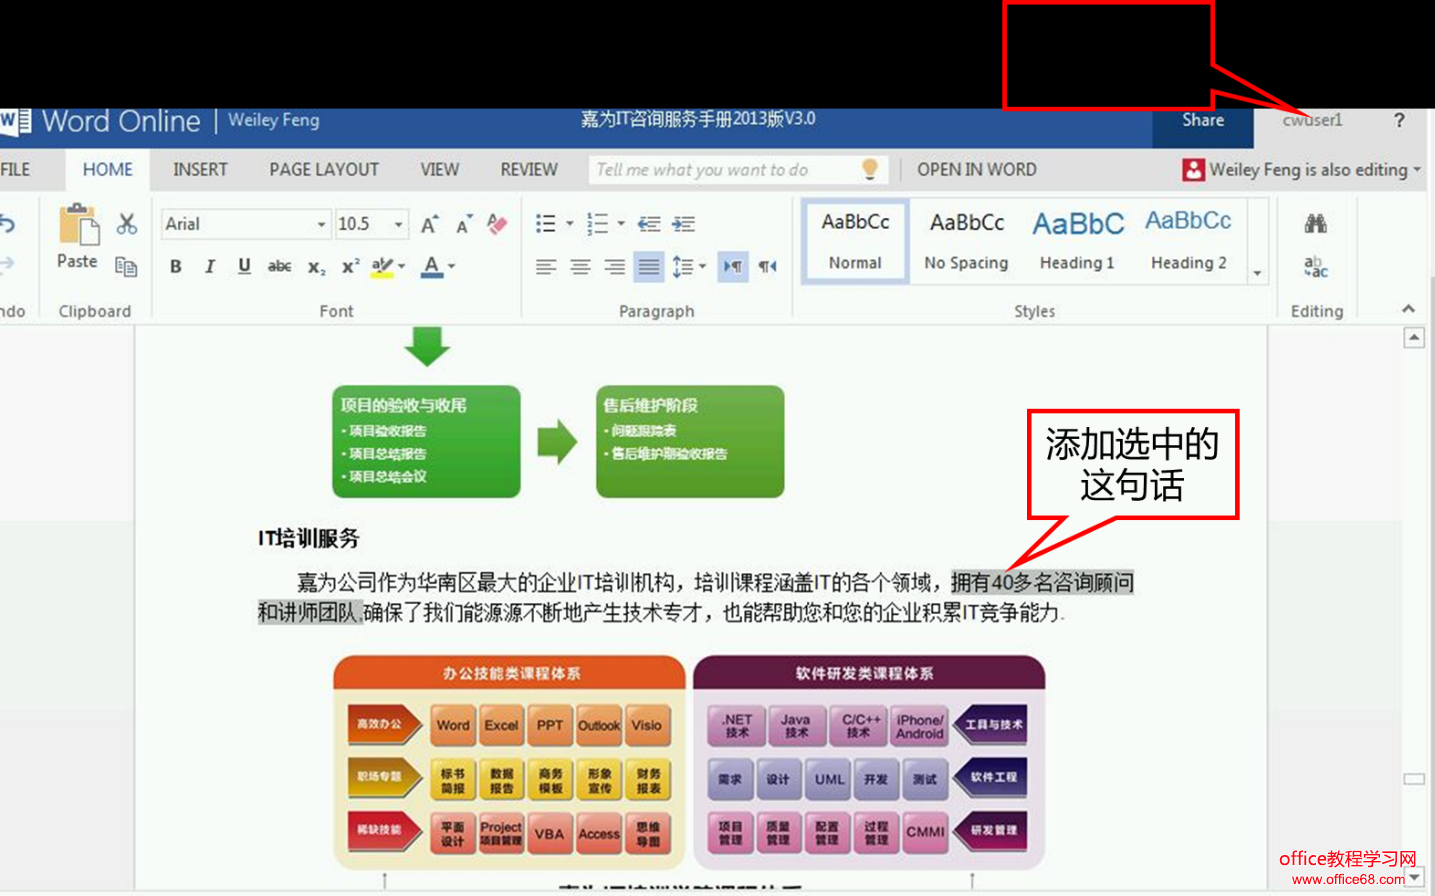Center the paragraph text
This screenshot has height=896, width=1435.
[x=580, y=267]
